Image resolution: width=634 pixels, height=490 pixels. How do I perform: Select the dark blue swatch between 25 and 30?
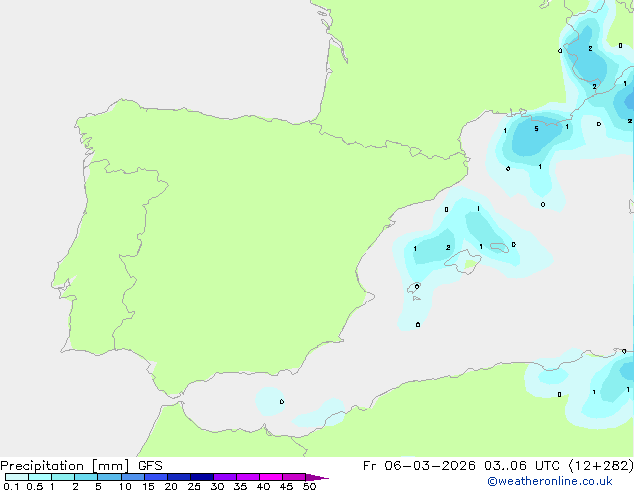click(x=202, y=477)
